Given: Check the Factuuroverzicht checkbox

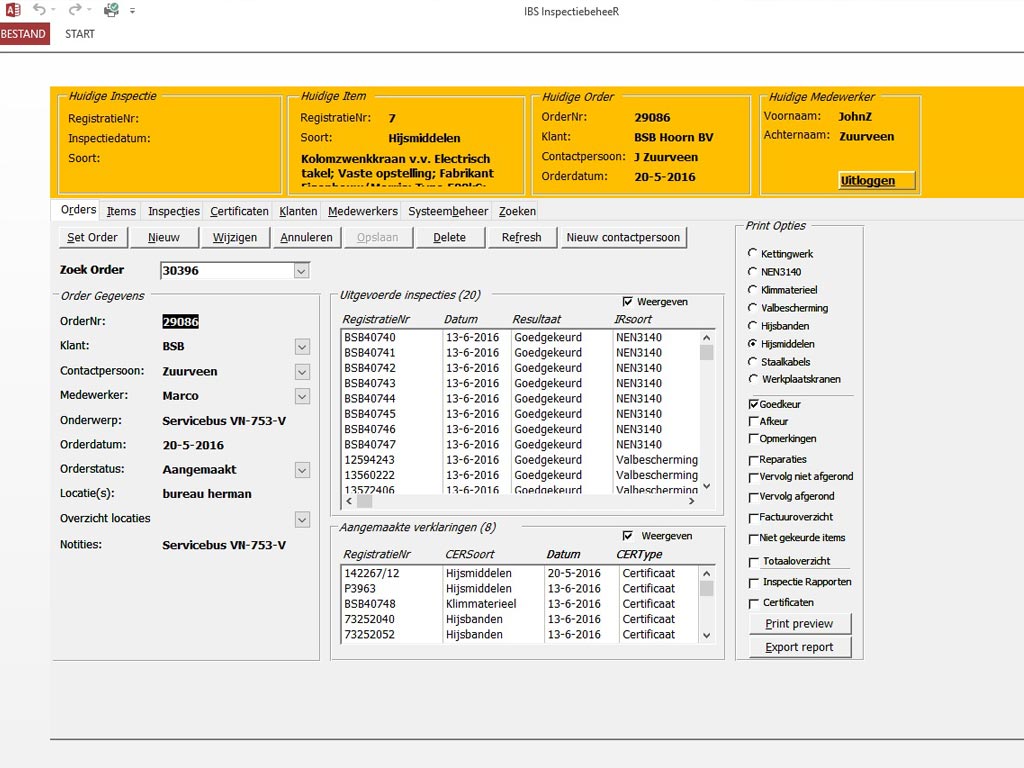Looking at the screenshot, I should coord(754,518).
